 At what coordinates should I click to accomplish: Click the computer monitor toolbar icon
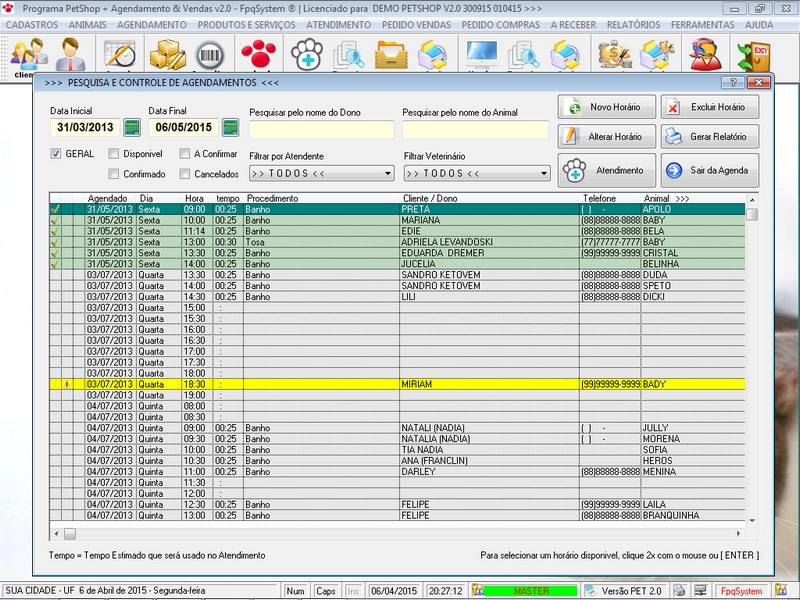click(482, 54)
